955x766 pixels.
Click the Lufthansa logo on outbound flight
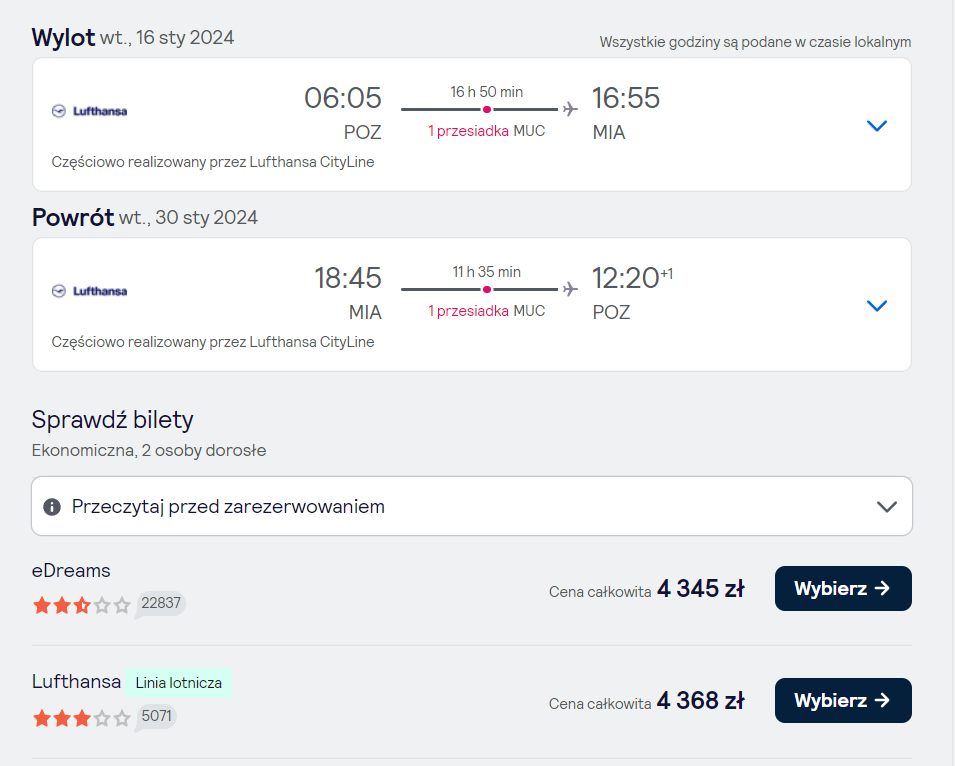click(90, 111)
